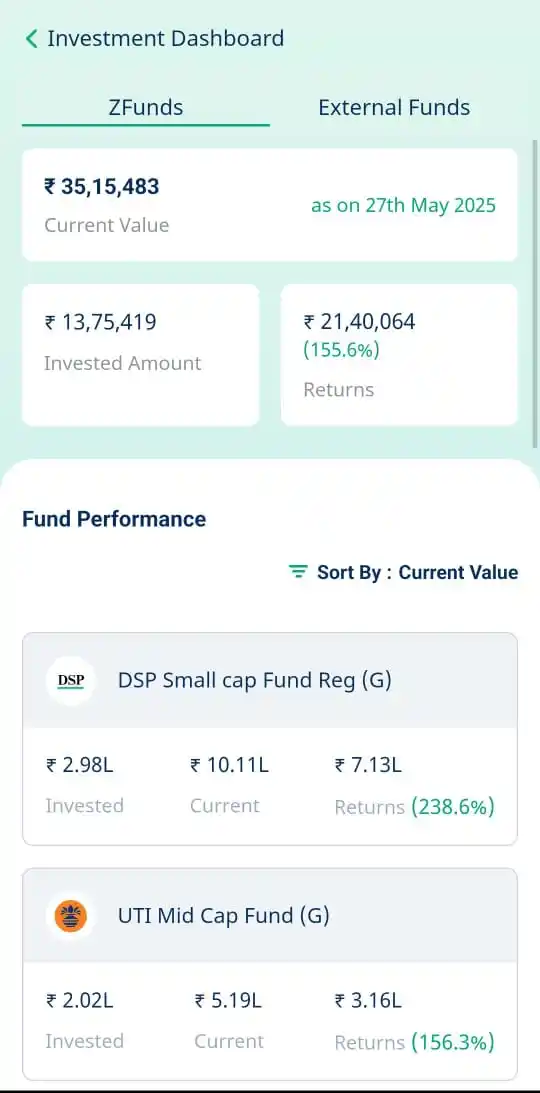Click the sort filter icon
This screenshot has height=1093, width=540.
298,572
